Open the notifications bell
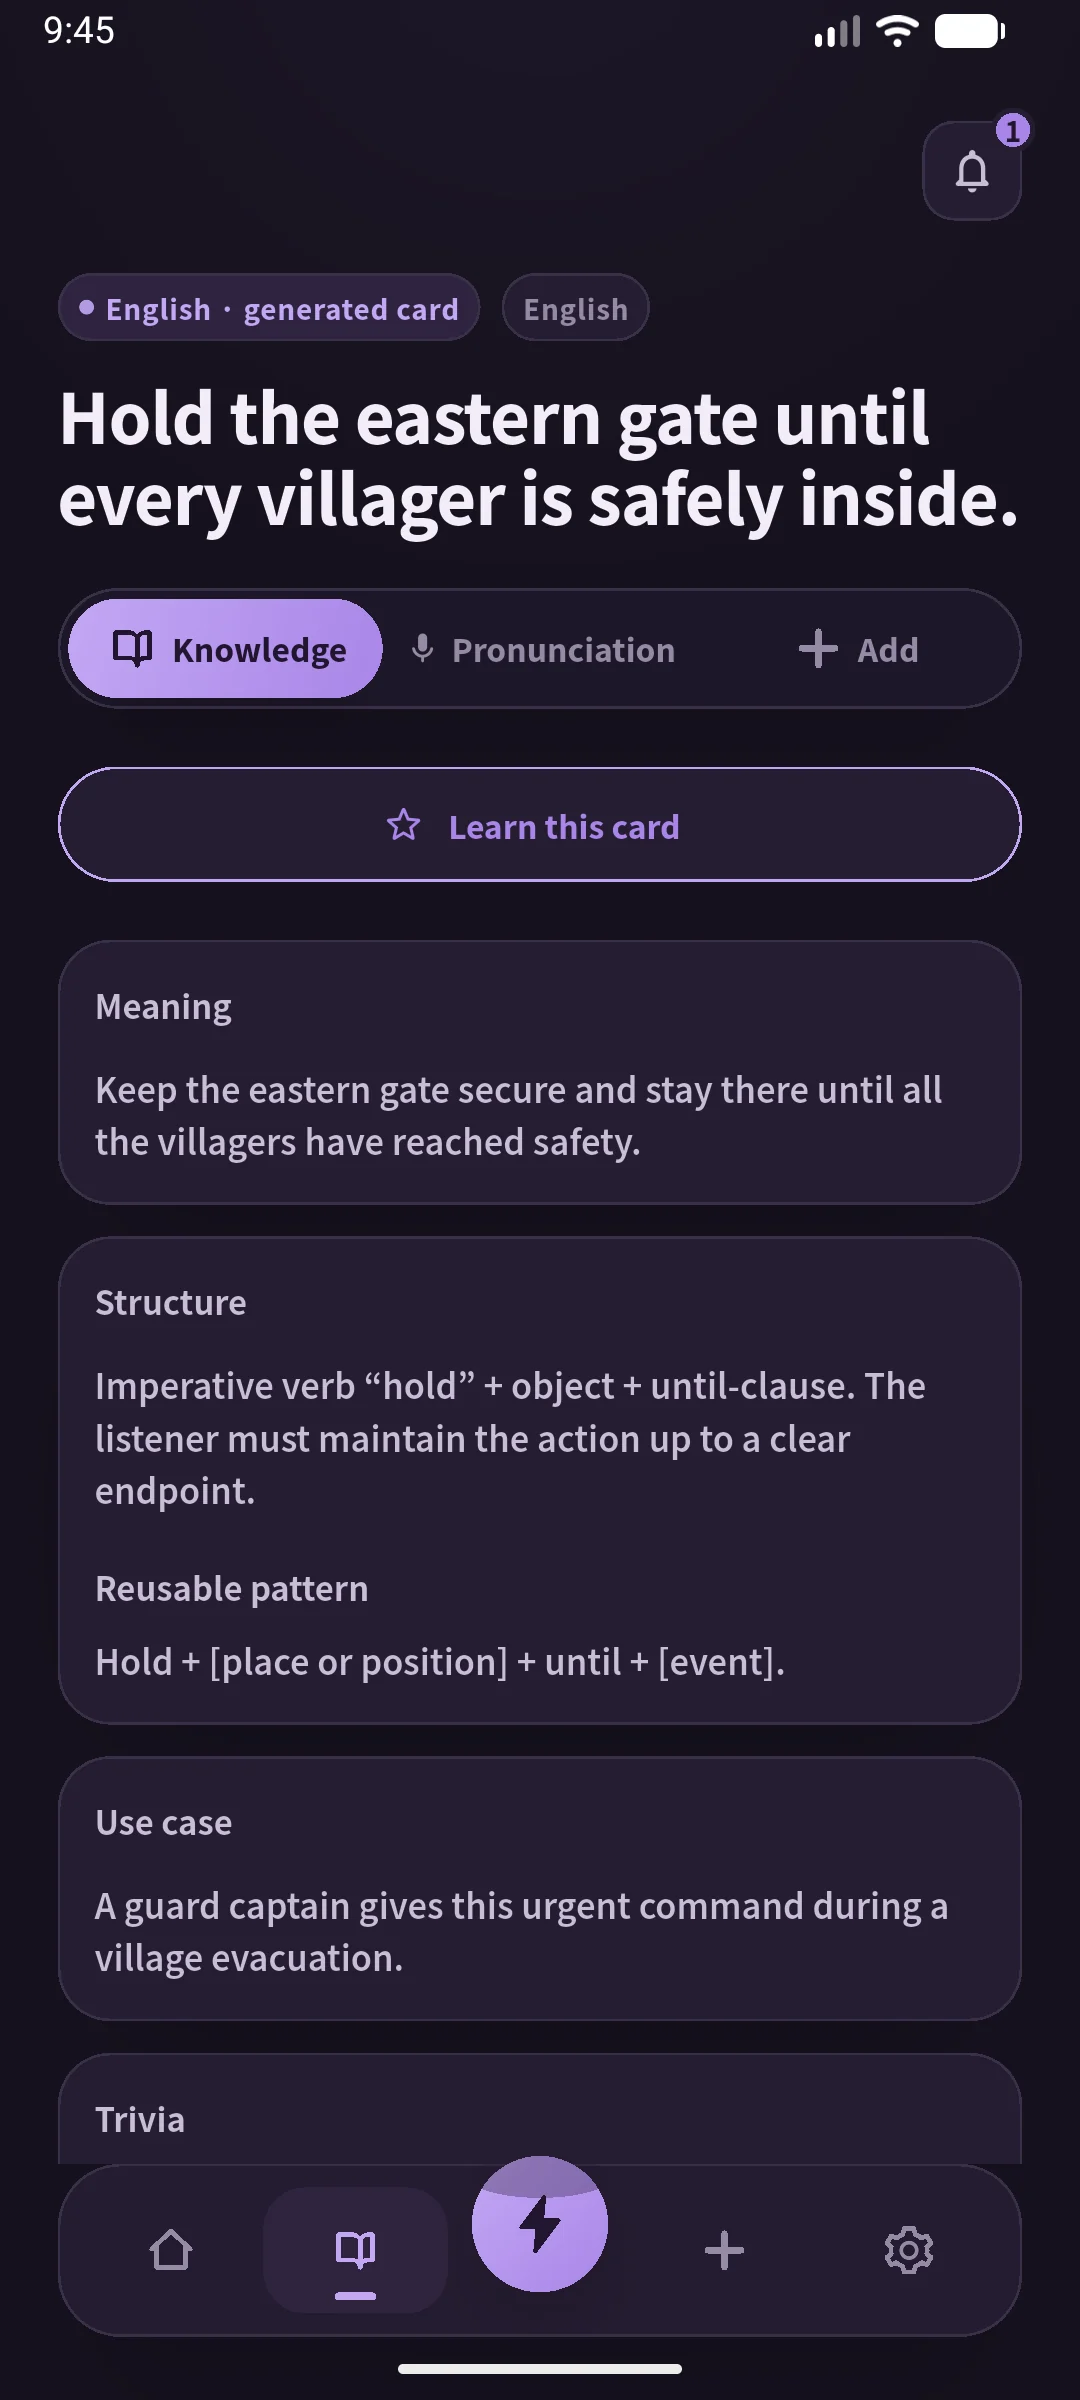The image size is (1080, 2400). coord(971,171)
